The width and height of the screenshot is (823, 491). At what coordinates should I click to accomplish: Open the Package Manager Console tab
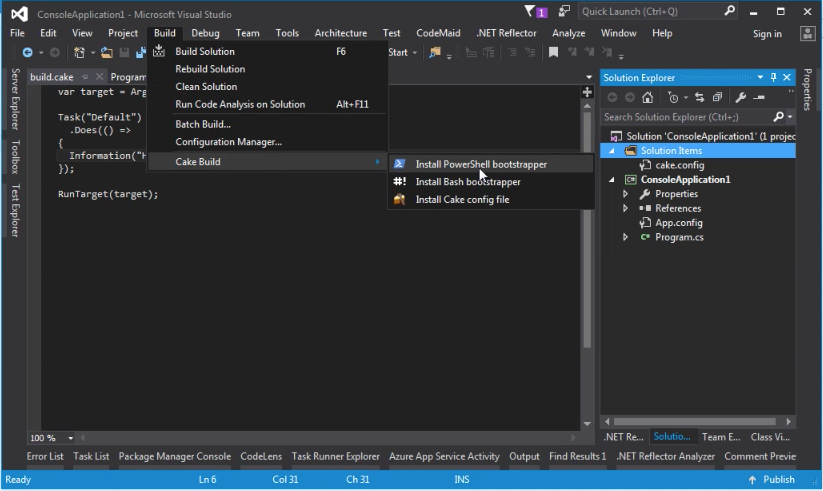coord(175,456)
